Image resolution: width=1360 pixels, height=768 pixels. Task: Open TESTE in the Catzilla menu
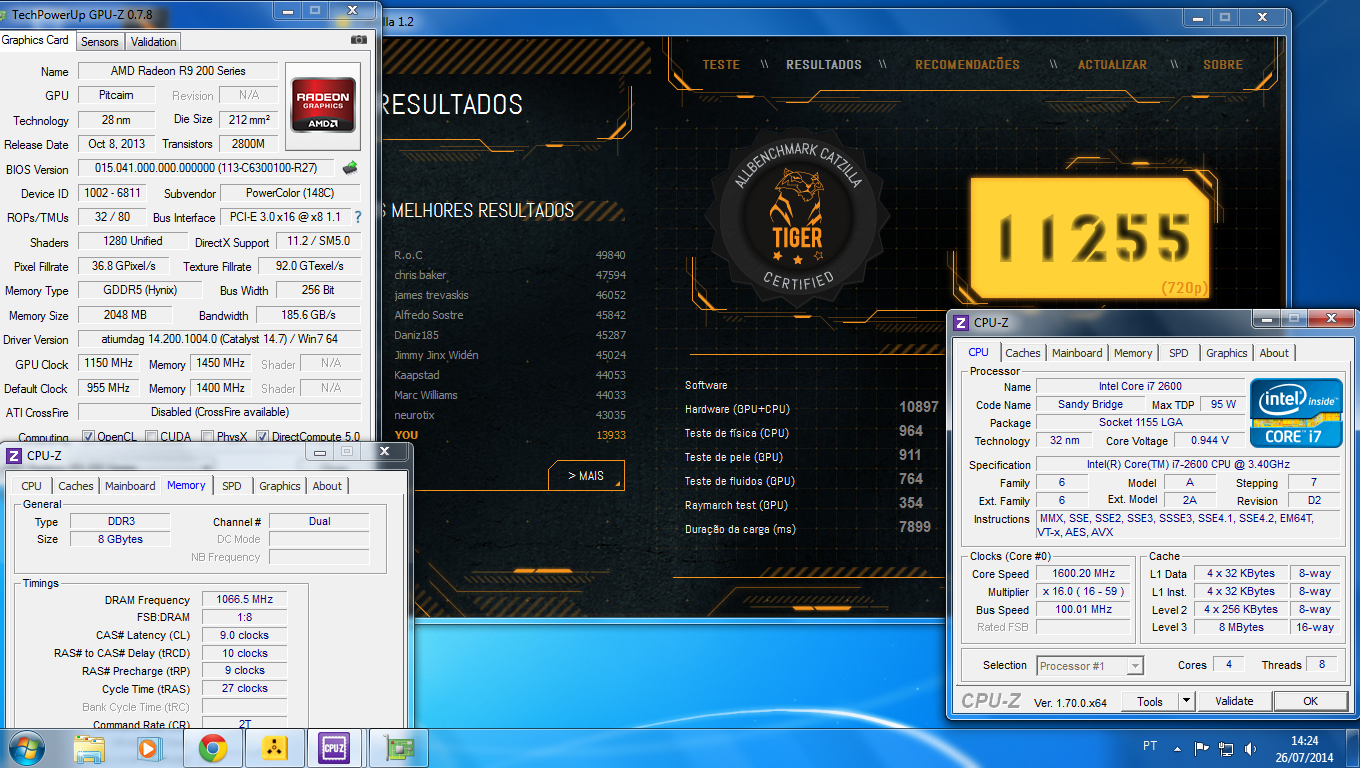(x=721, y=64)
